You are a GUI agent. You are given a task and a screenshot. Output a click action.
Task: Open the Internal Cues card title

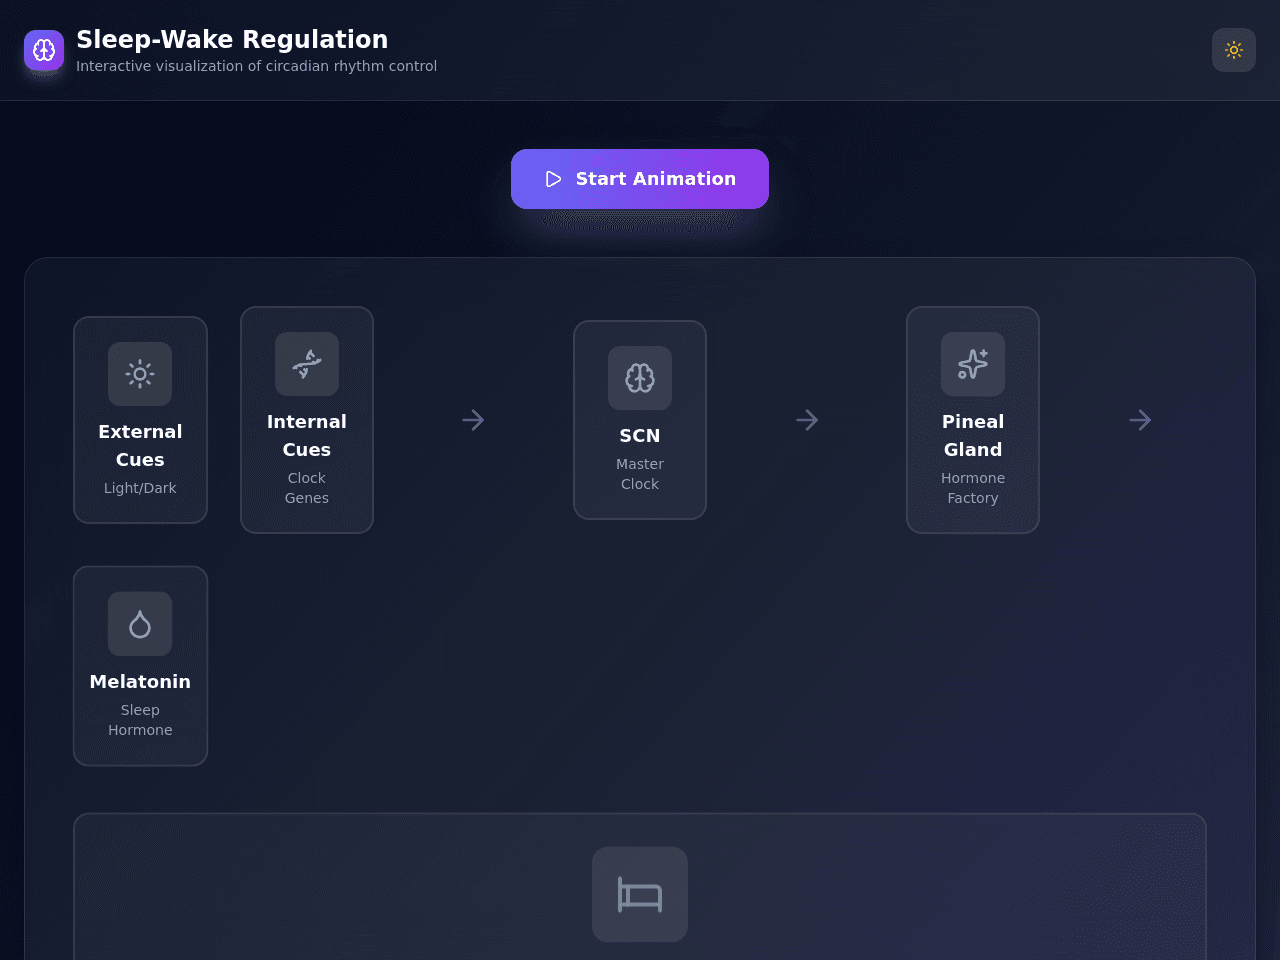point(307,436)
